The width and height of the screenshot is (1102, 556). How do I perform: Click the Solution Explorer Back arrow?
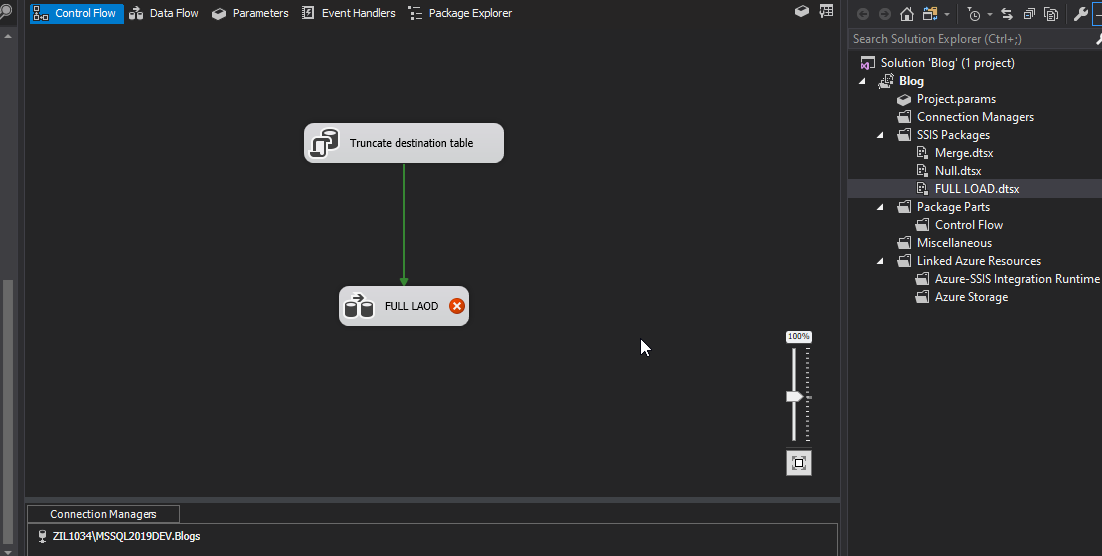(x=863, y=14)
